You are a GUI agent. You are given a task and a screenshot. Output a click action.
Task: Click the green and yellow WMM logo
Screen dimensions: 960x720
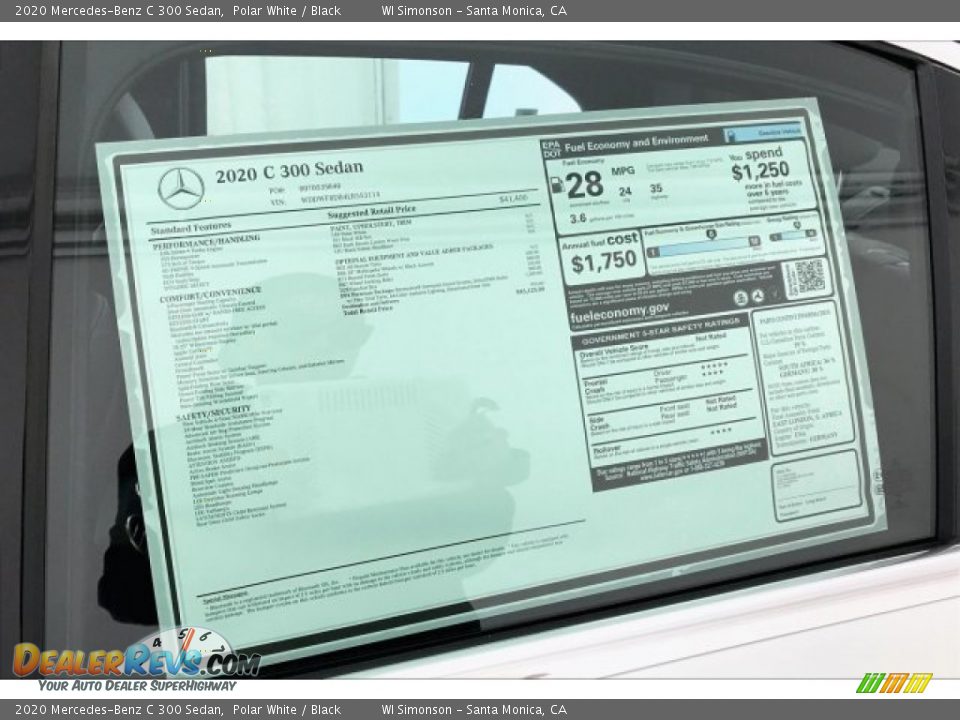pyautogui.click(x=894, y=683)
